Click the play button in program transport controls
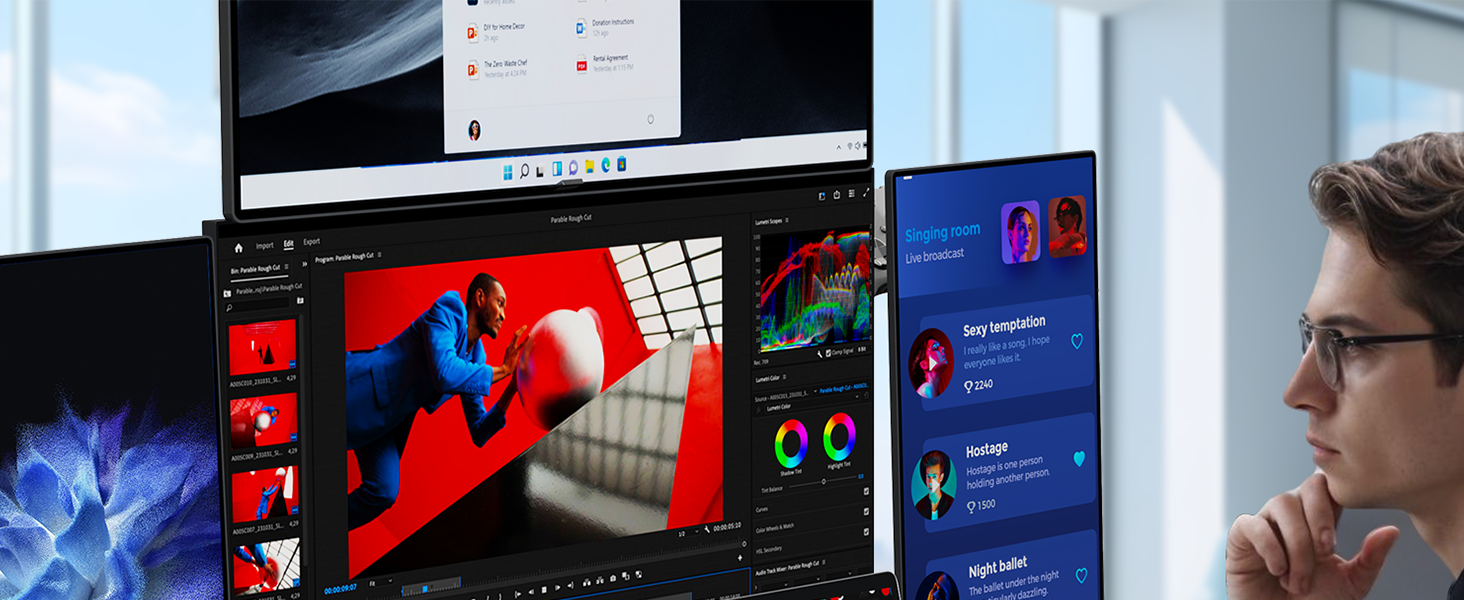Screen dimensions: 1464x600 (556, 588)
